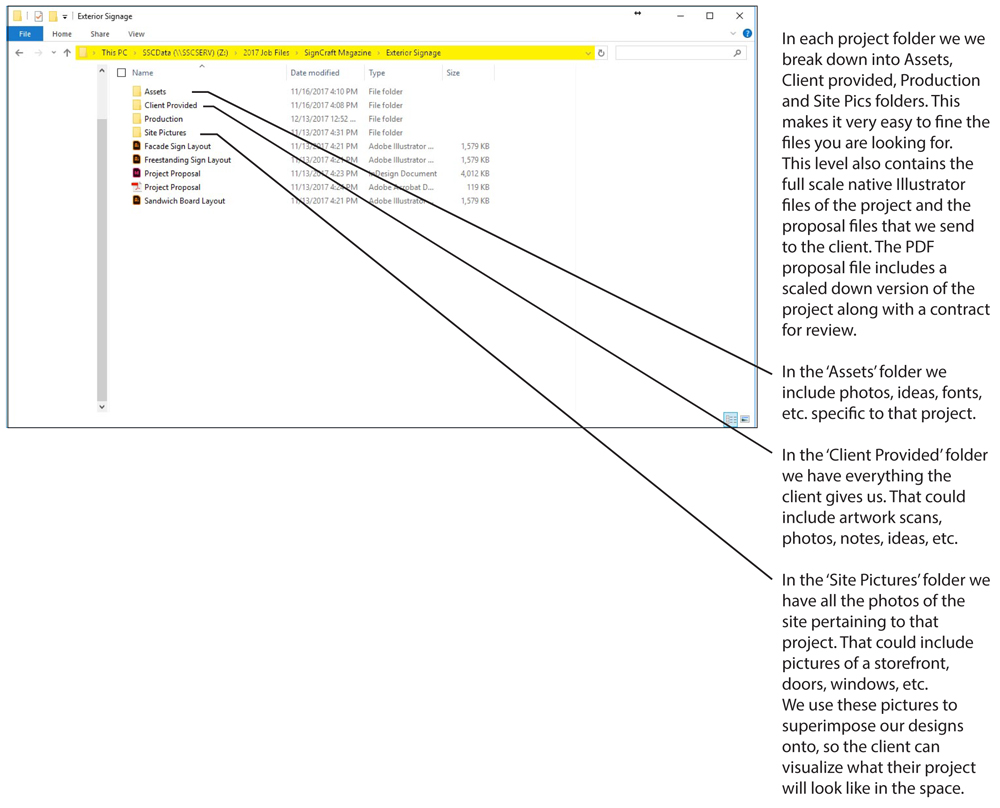This screenshot has height=808, width=1000.
Task: Click the Up one level arrow
Action: point(67,53)
